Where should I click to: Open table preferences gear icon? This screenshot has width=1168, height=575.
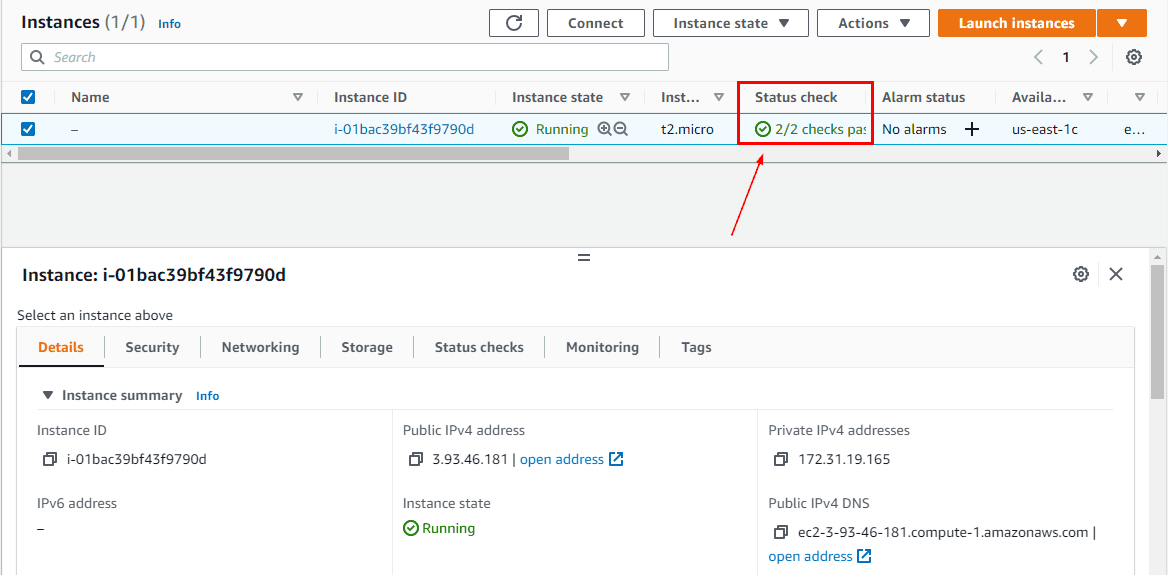click(1133, 57)
